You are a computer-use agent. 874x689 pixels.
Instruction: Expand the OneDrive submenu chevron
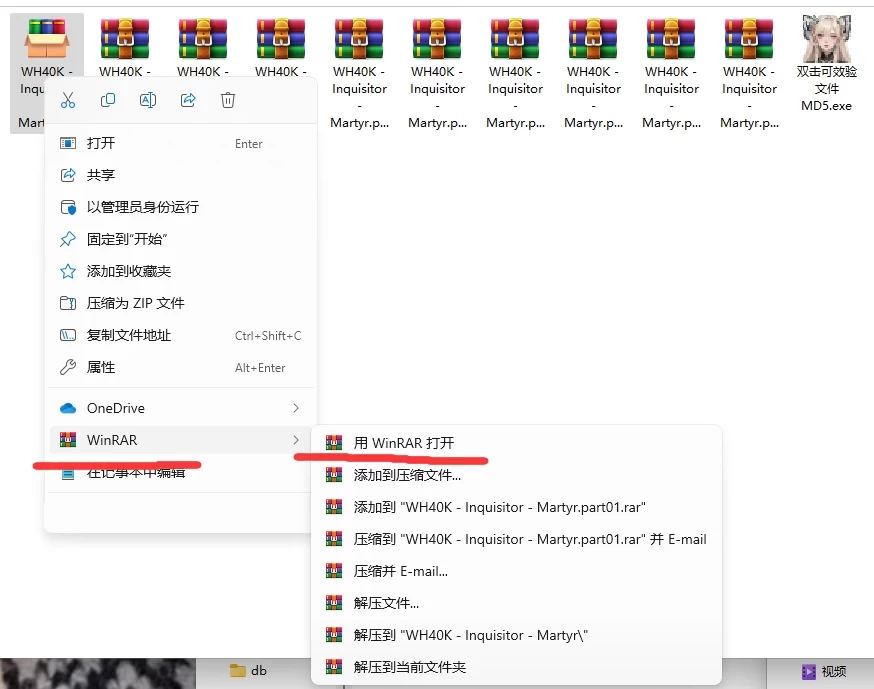pos(295,408)
